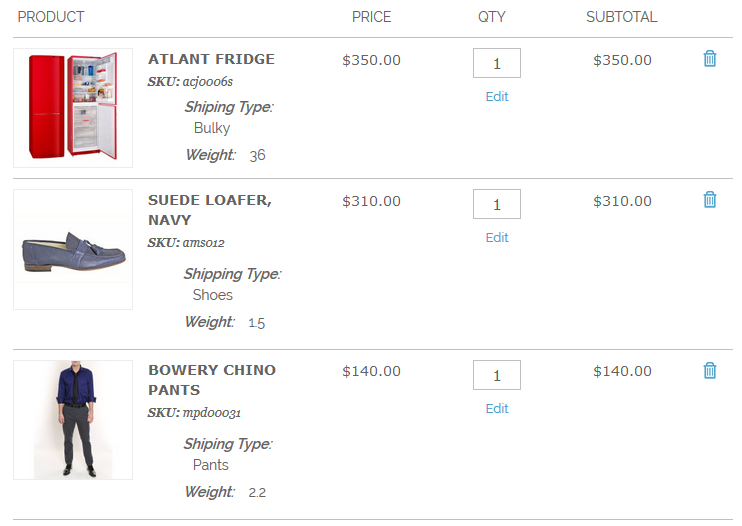Open Edit link for Bowery Chino Pants
Screen dimensions: 742x526
point(497,409)
